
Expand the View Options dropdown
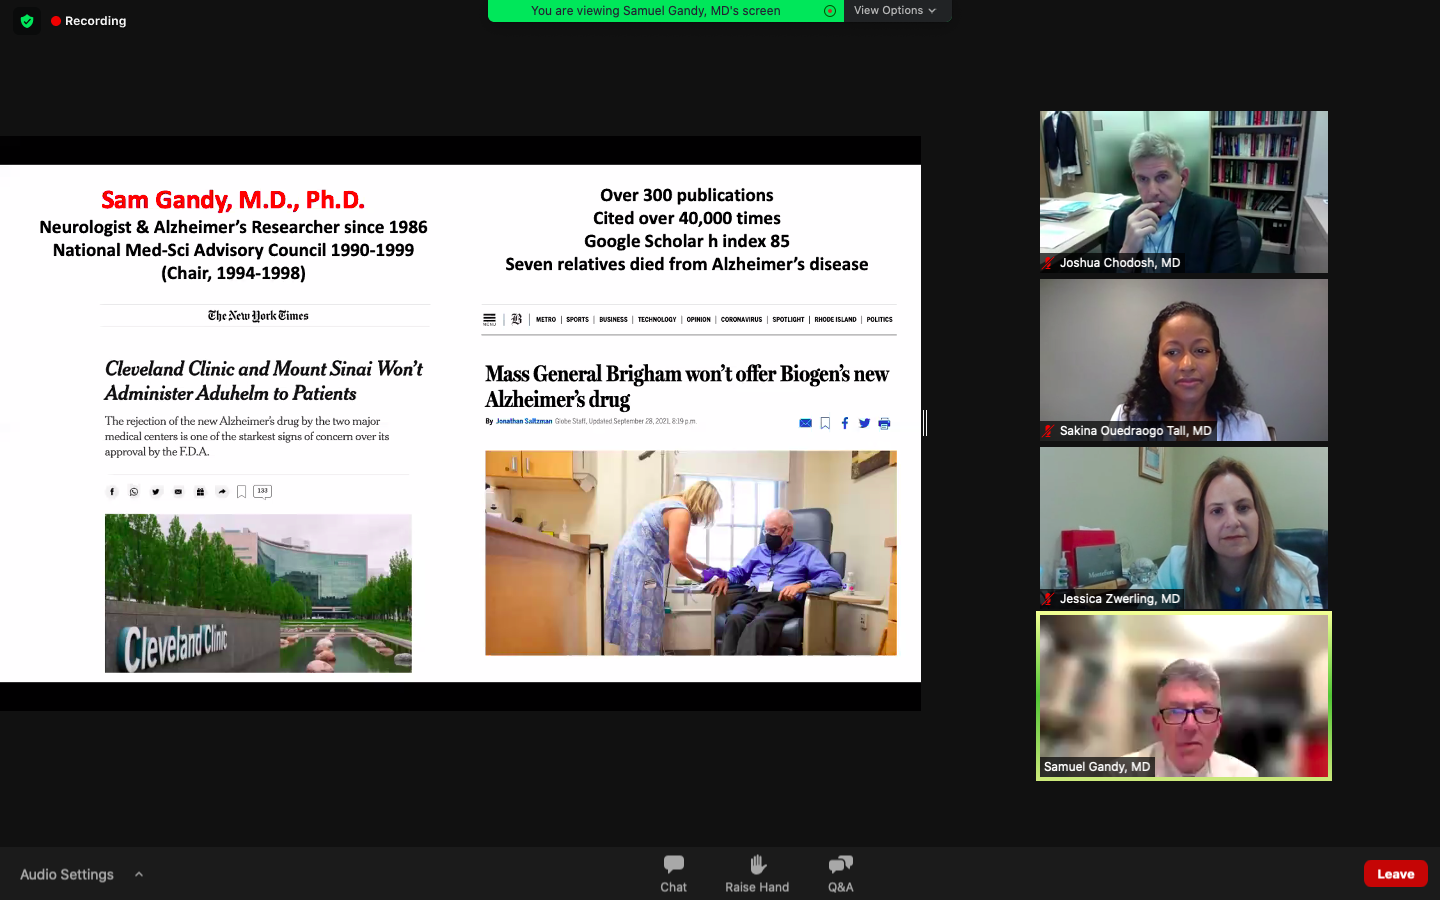tap(895, 10)
